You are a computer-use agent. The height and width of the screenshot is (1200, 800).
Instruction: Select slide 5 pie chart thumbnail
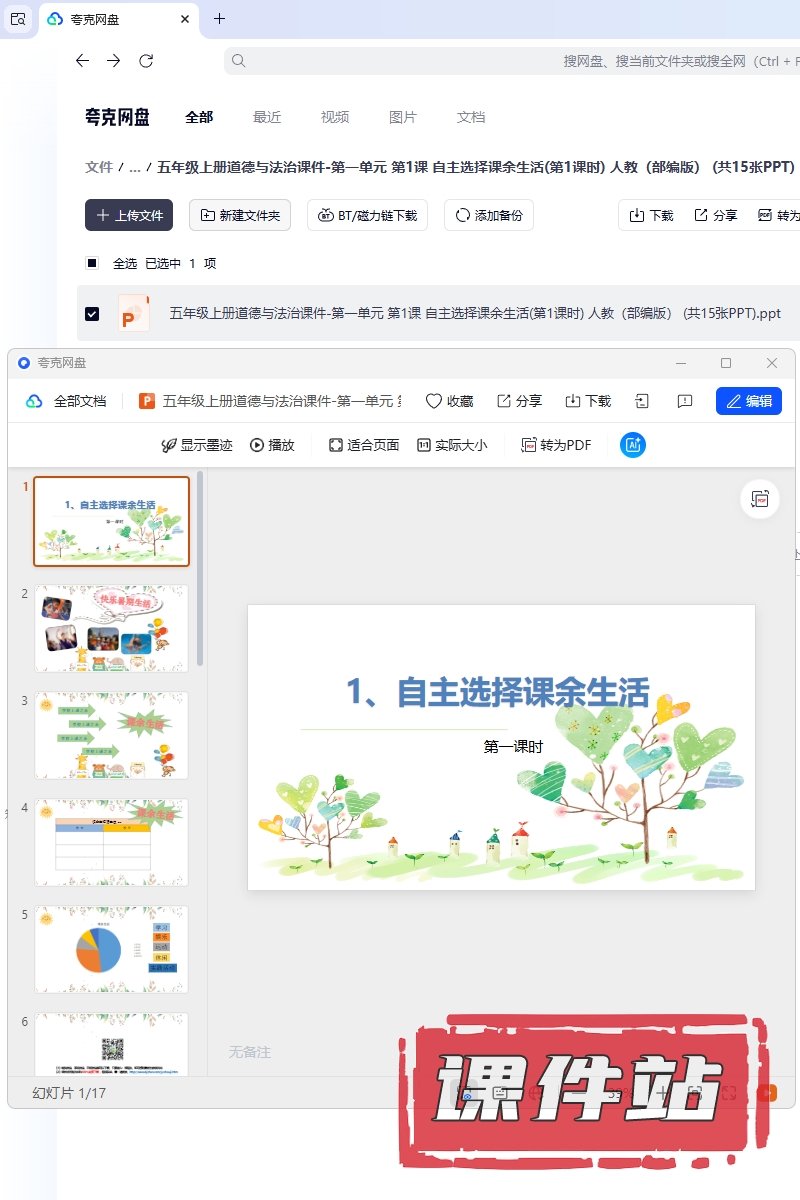pos(111,949)
